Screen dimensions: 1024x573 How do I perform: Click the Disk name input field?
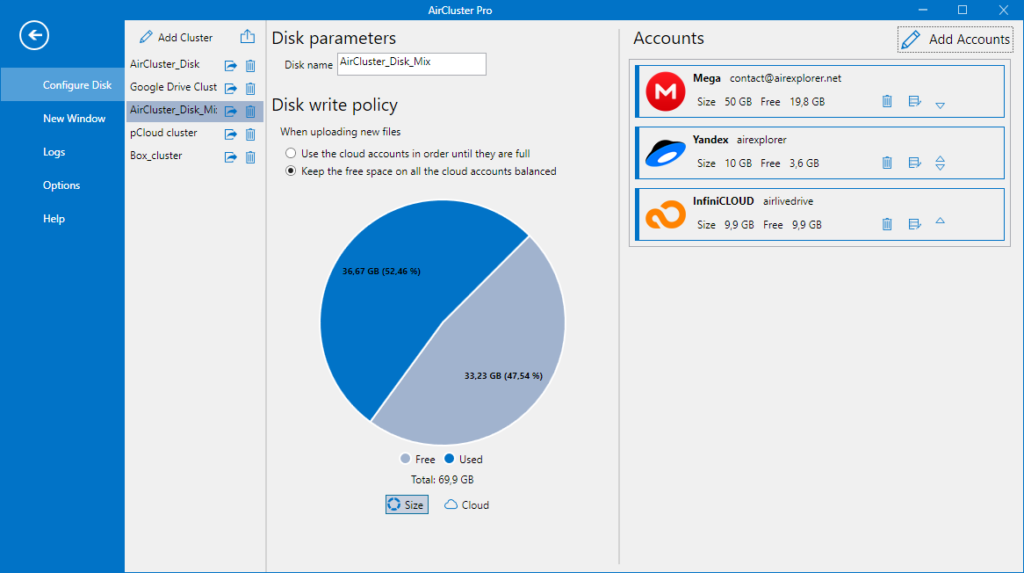tap(411, 64)
